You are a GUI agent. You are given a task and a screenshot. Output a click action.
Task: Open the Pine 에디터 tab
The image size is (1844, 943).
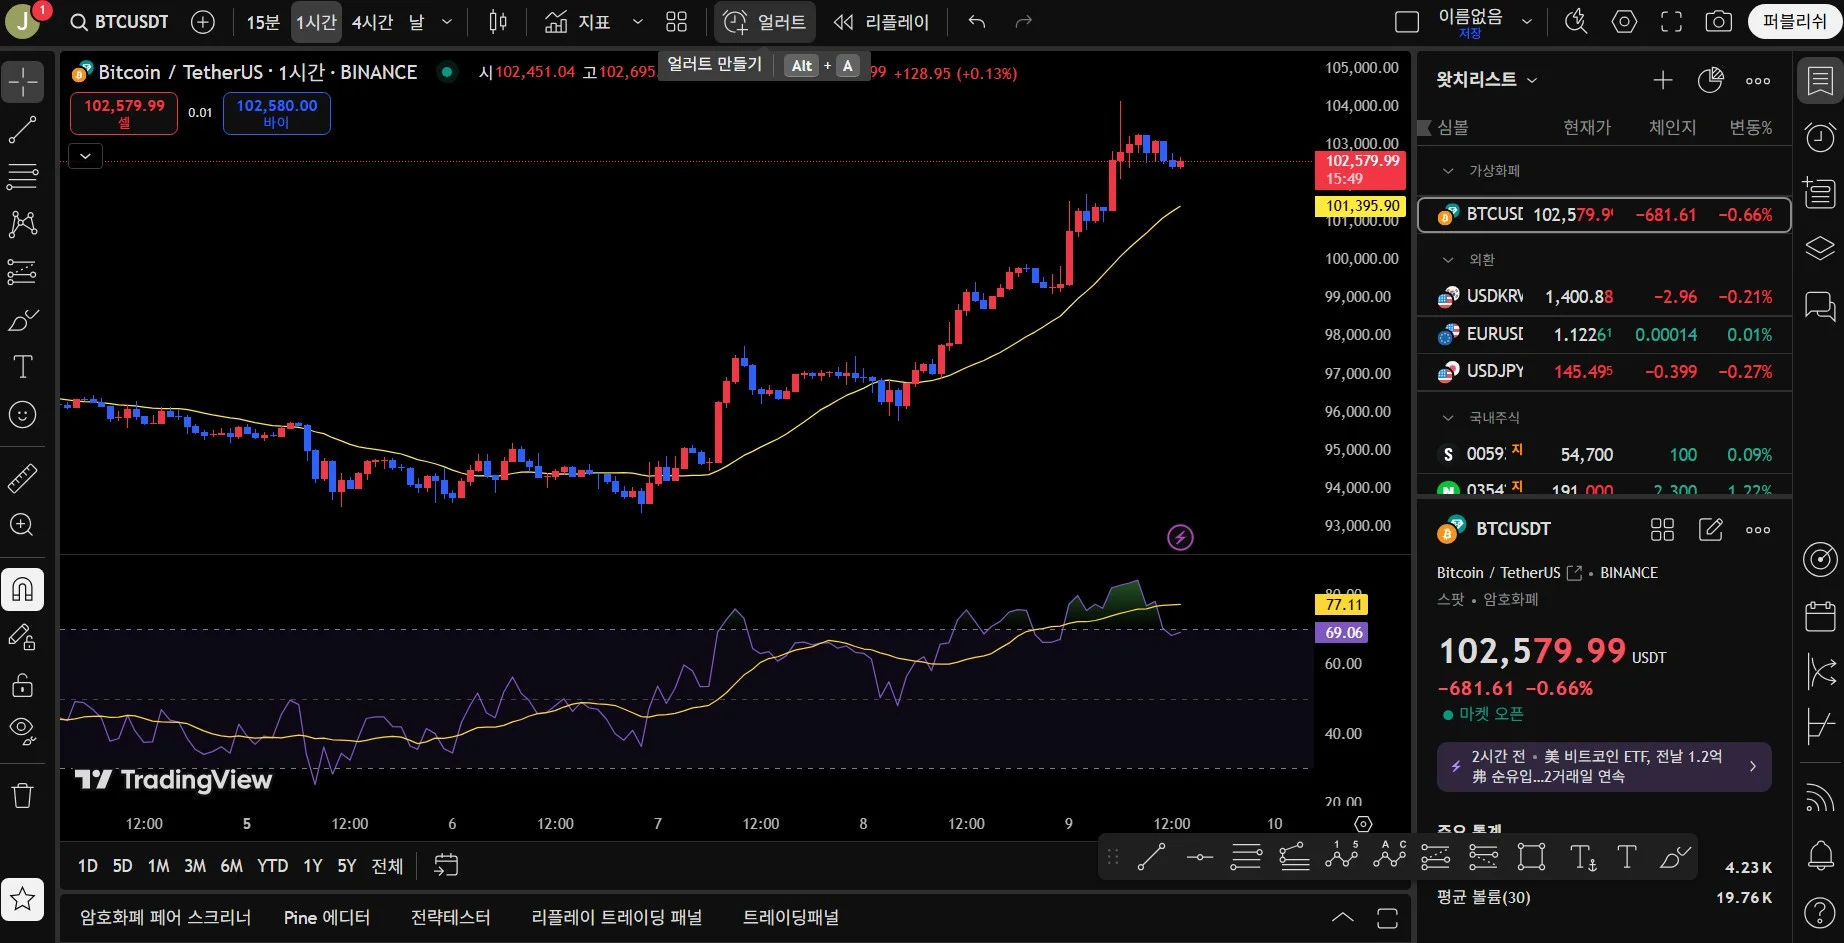tap(326, 917)
